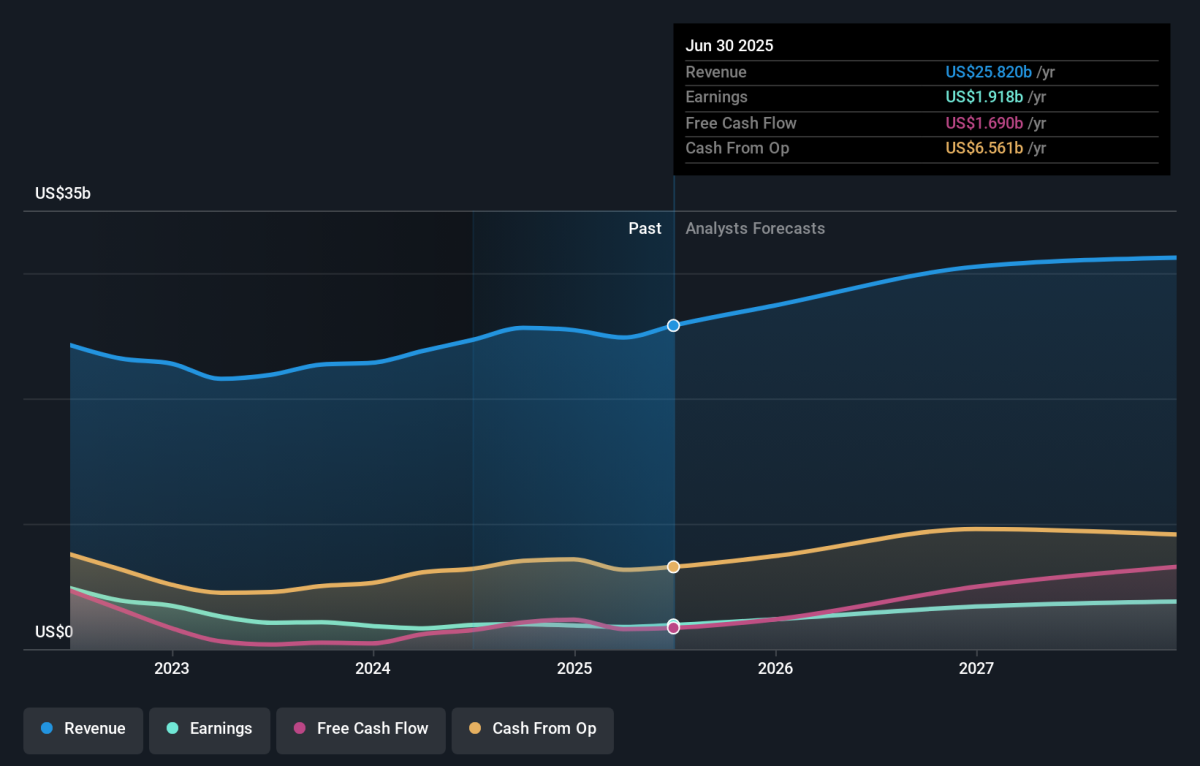Image resolution: width=1200 pixels, height=766 pixels.
Task: Select the Free Cash Flow data point marker
Action: (x=673, y=628)
